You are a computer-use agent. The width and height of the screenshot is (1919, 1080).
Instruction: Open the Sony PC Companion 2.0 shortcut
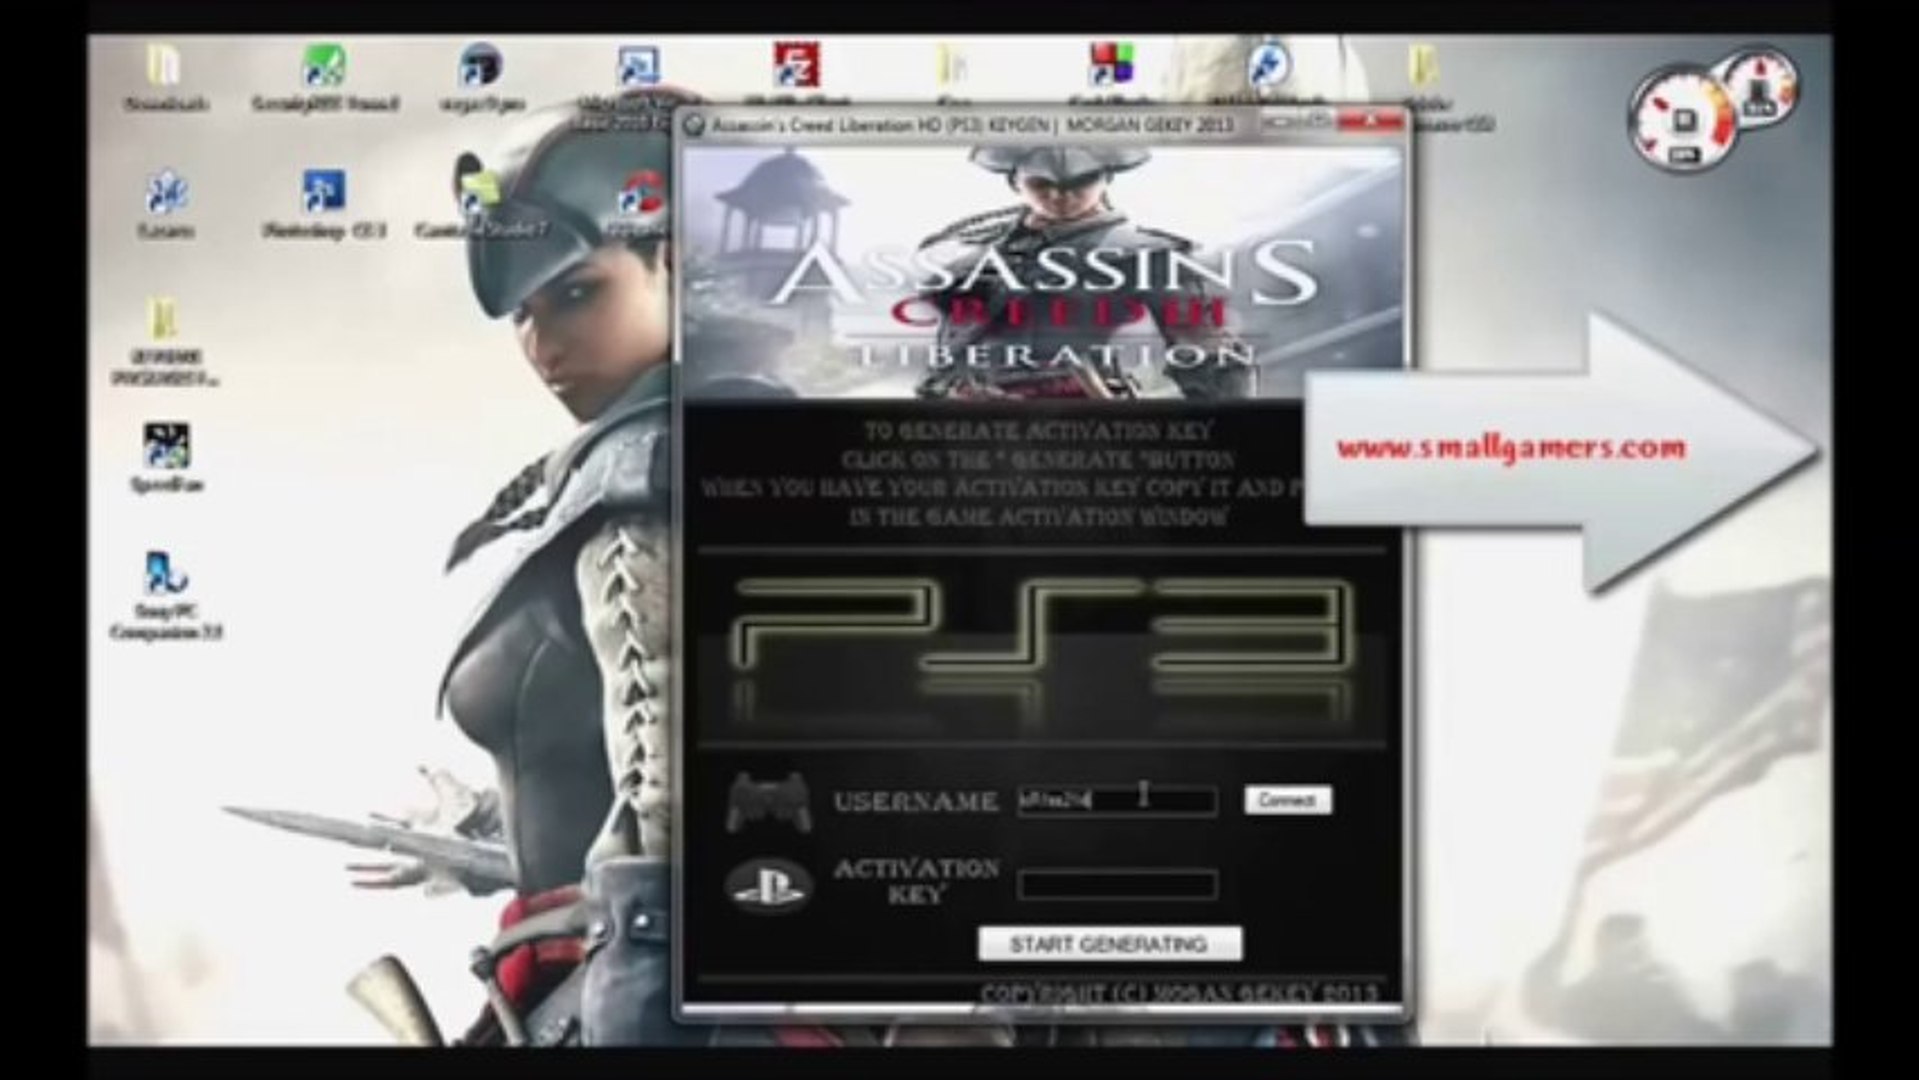[166, 596]
